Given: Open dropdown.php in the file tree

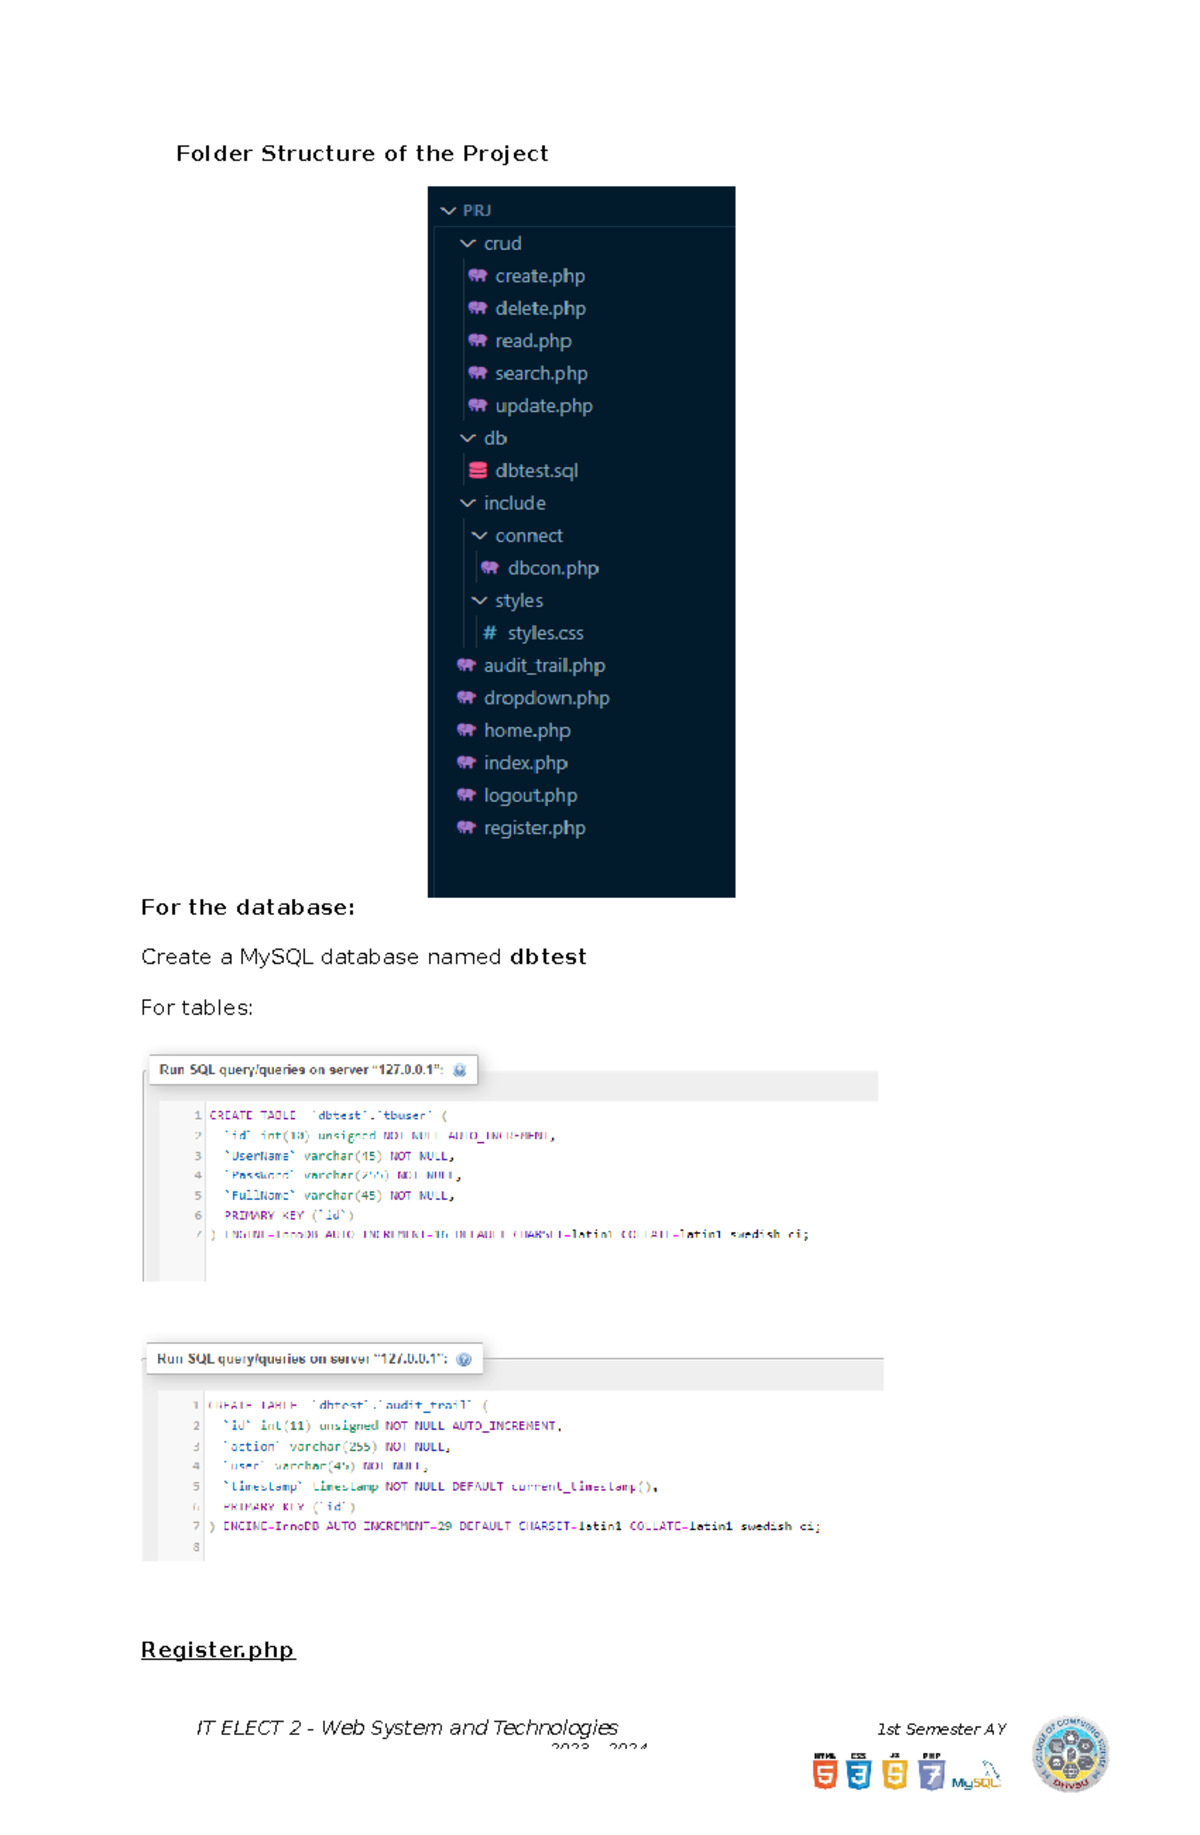Looking at the screenshot, I should coord(546,698).
